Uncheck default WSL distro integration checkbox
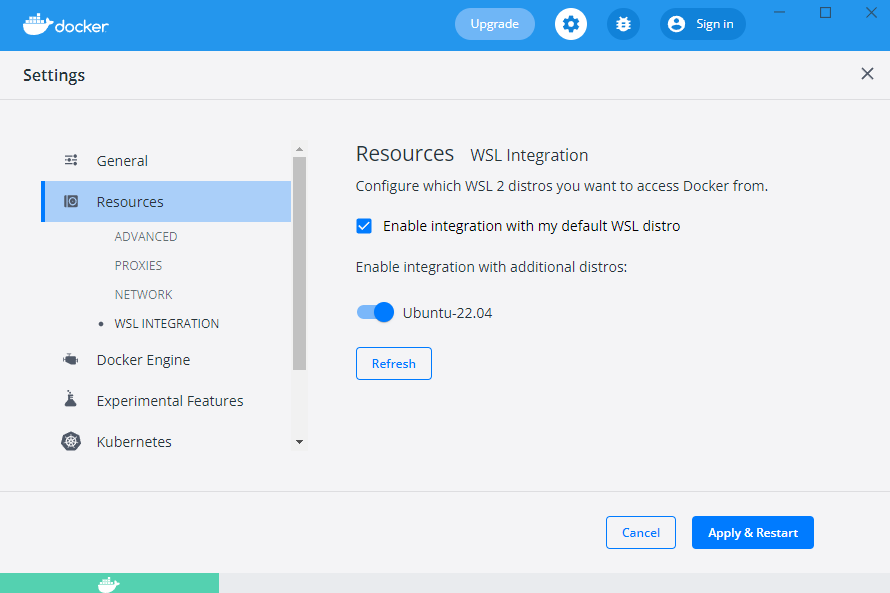Screen dimensions: 890x593 [x=364, y=226]
